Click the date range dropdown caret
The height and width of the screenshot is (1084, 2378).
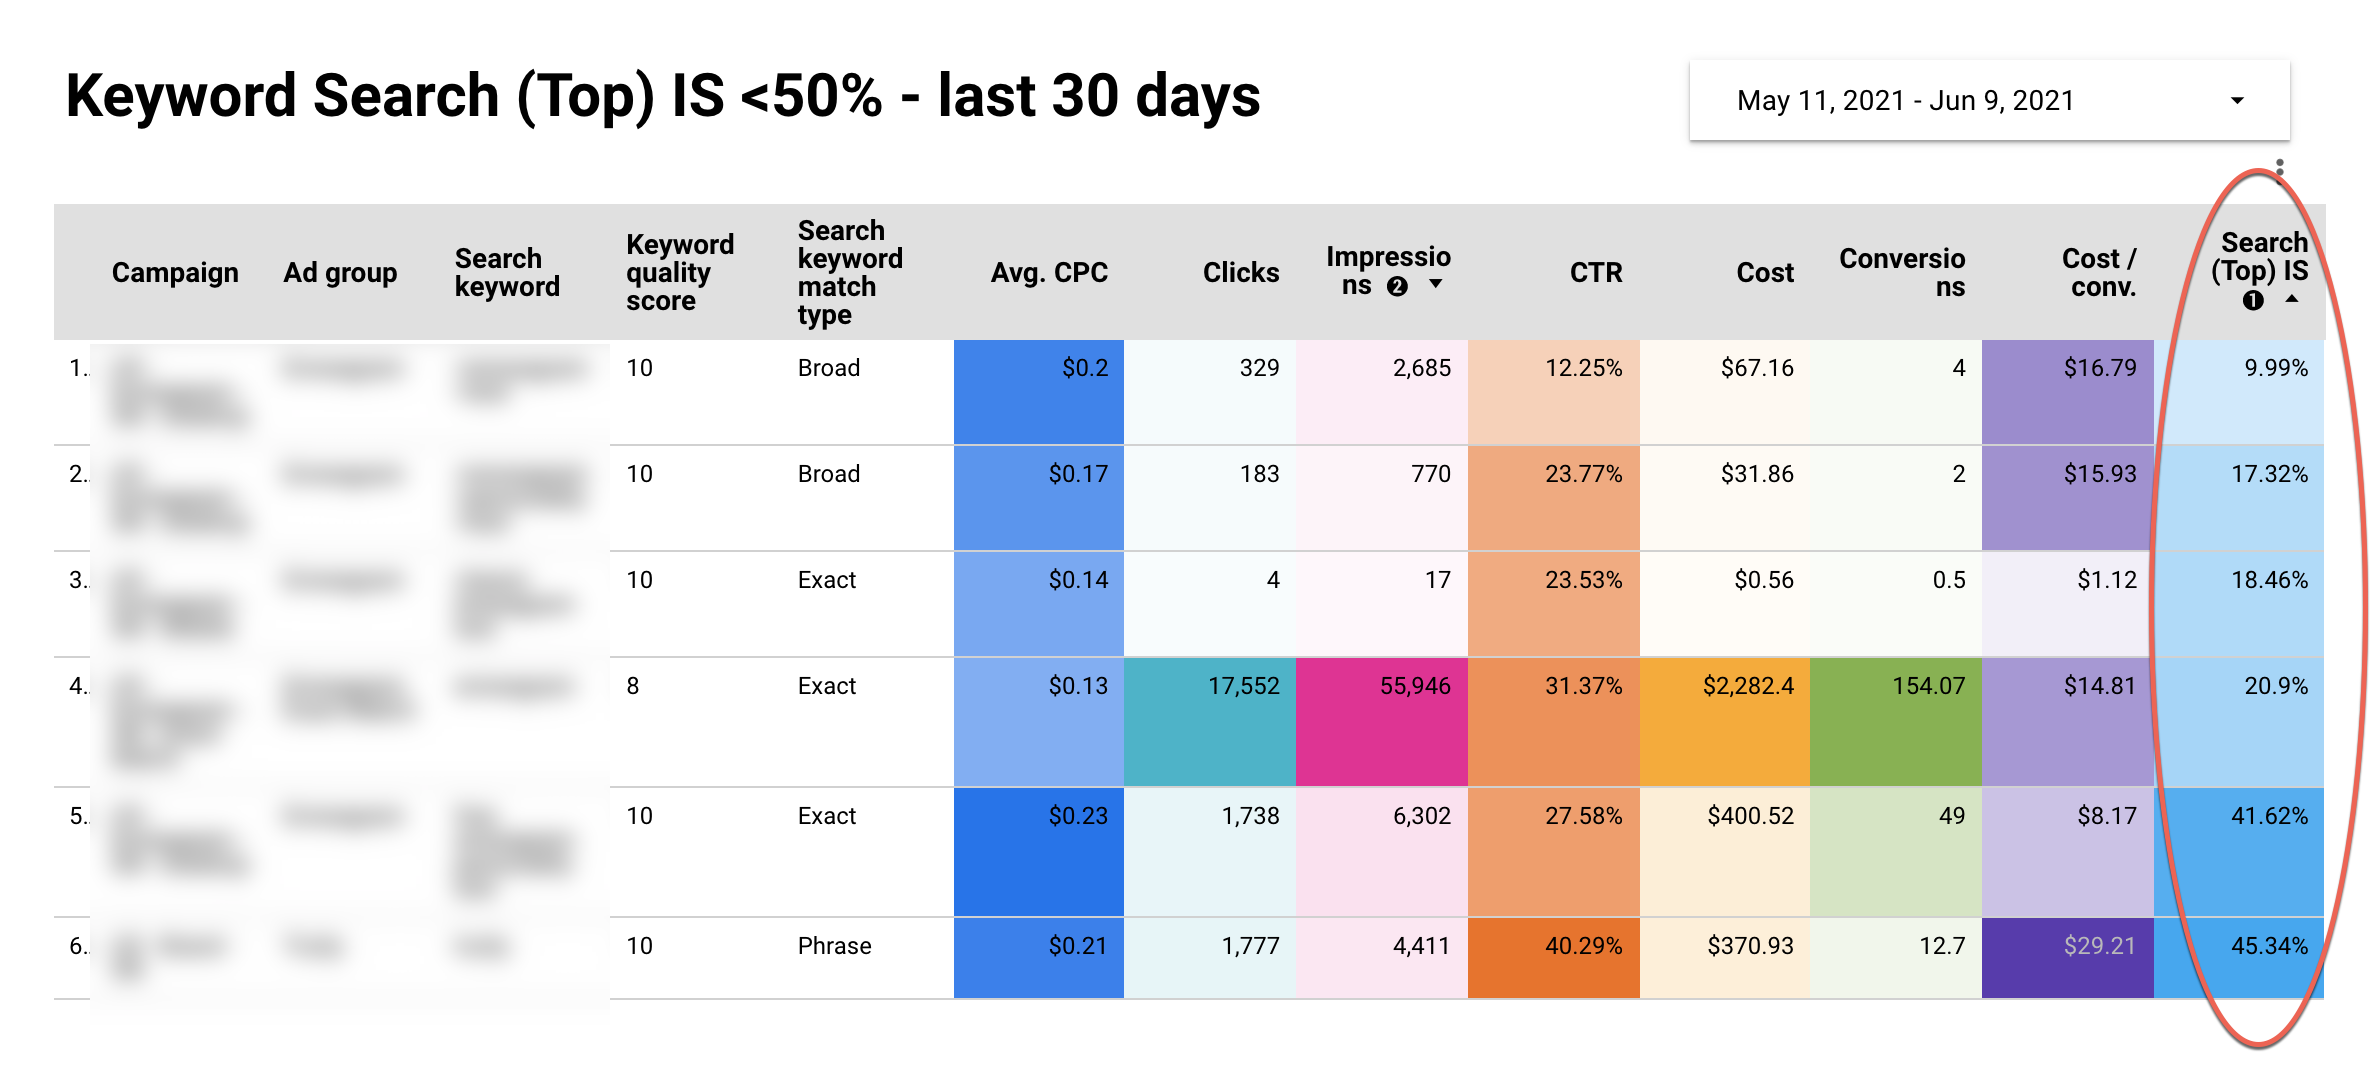pos(2237,100)
